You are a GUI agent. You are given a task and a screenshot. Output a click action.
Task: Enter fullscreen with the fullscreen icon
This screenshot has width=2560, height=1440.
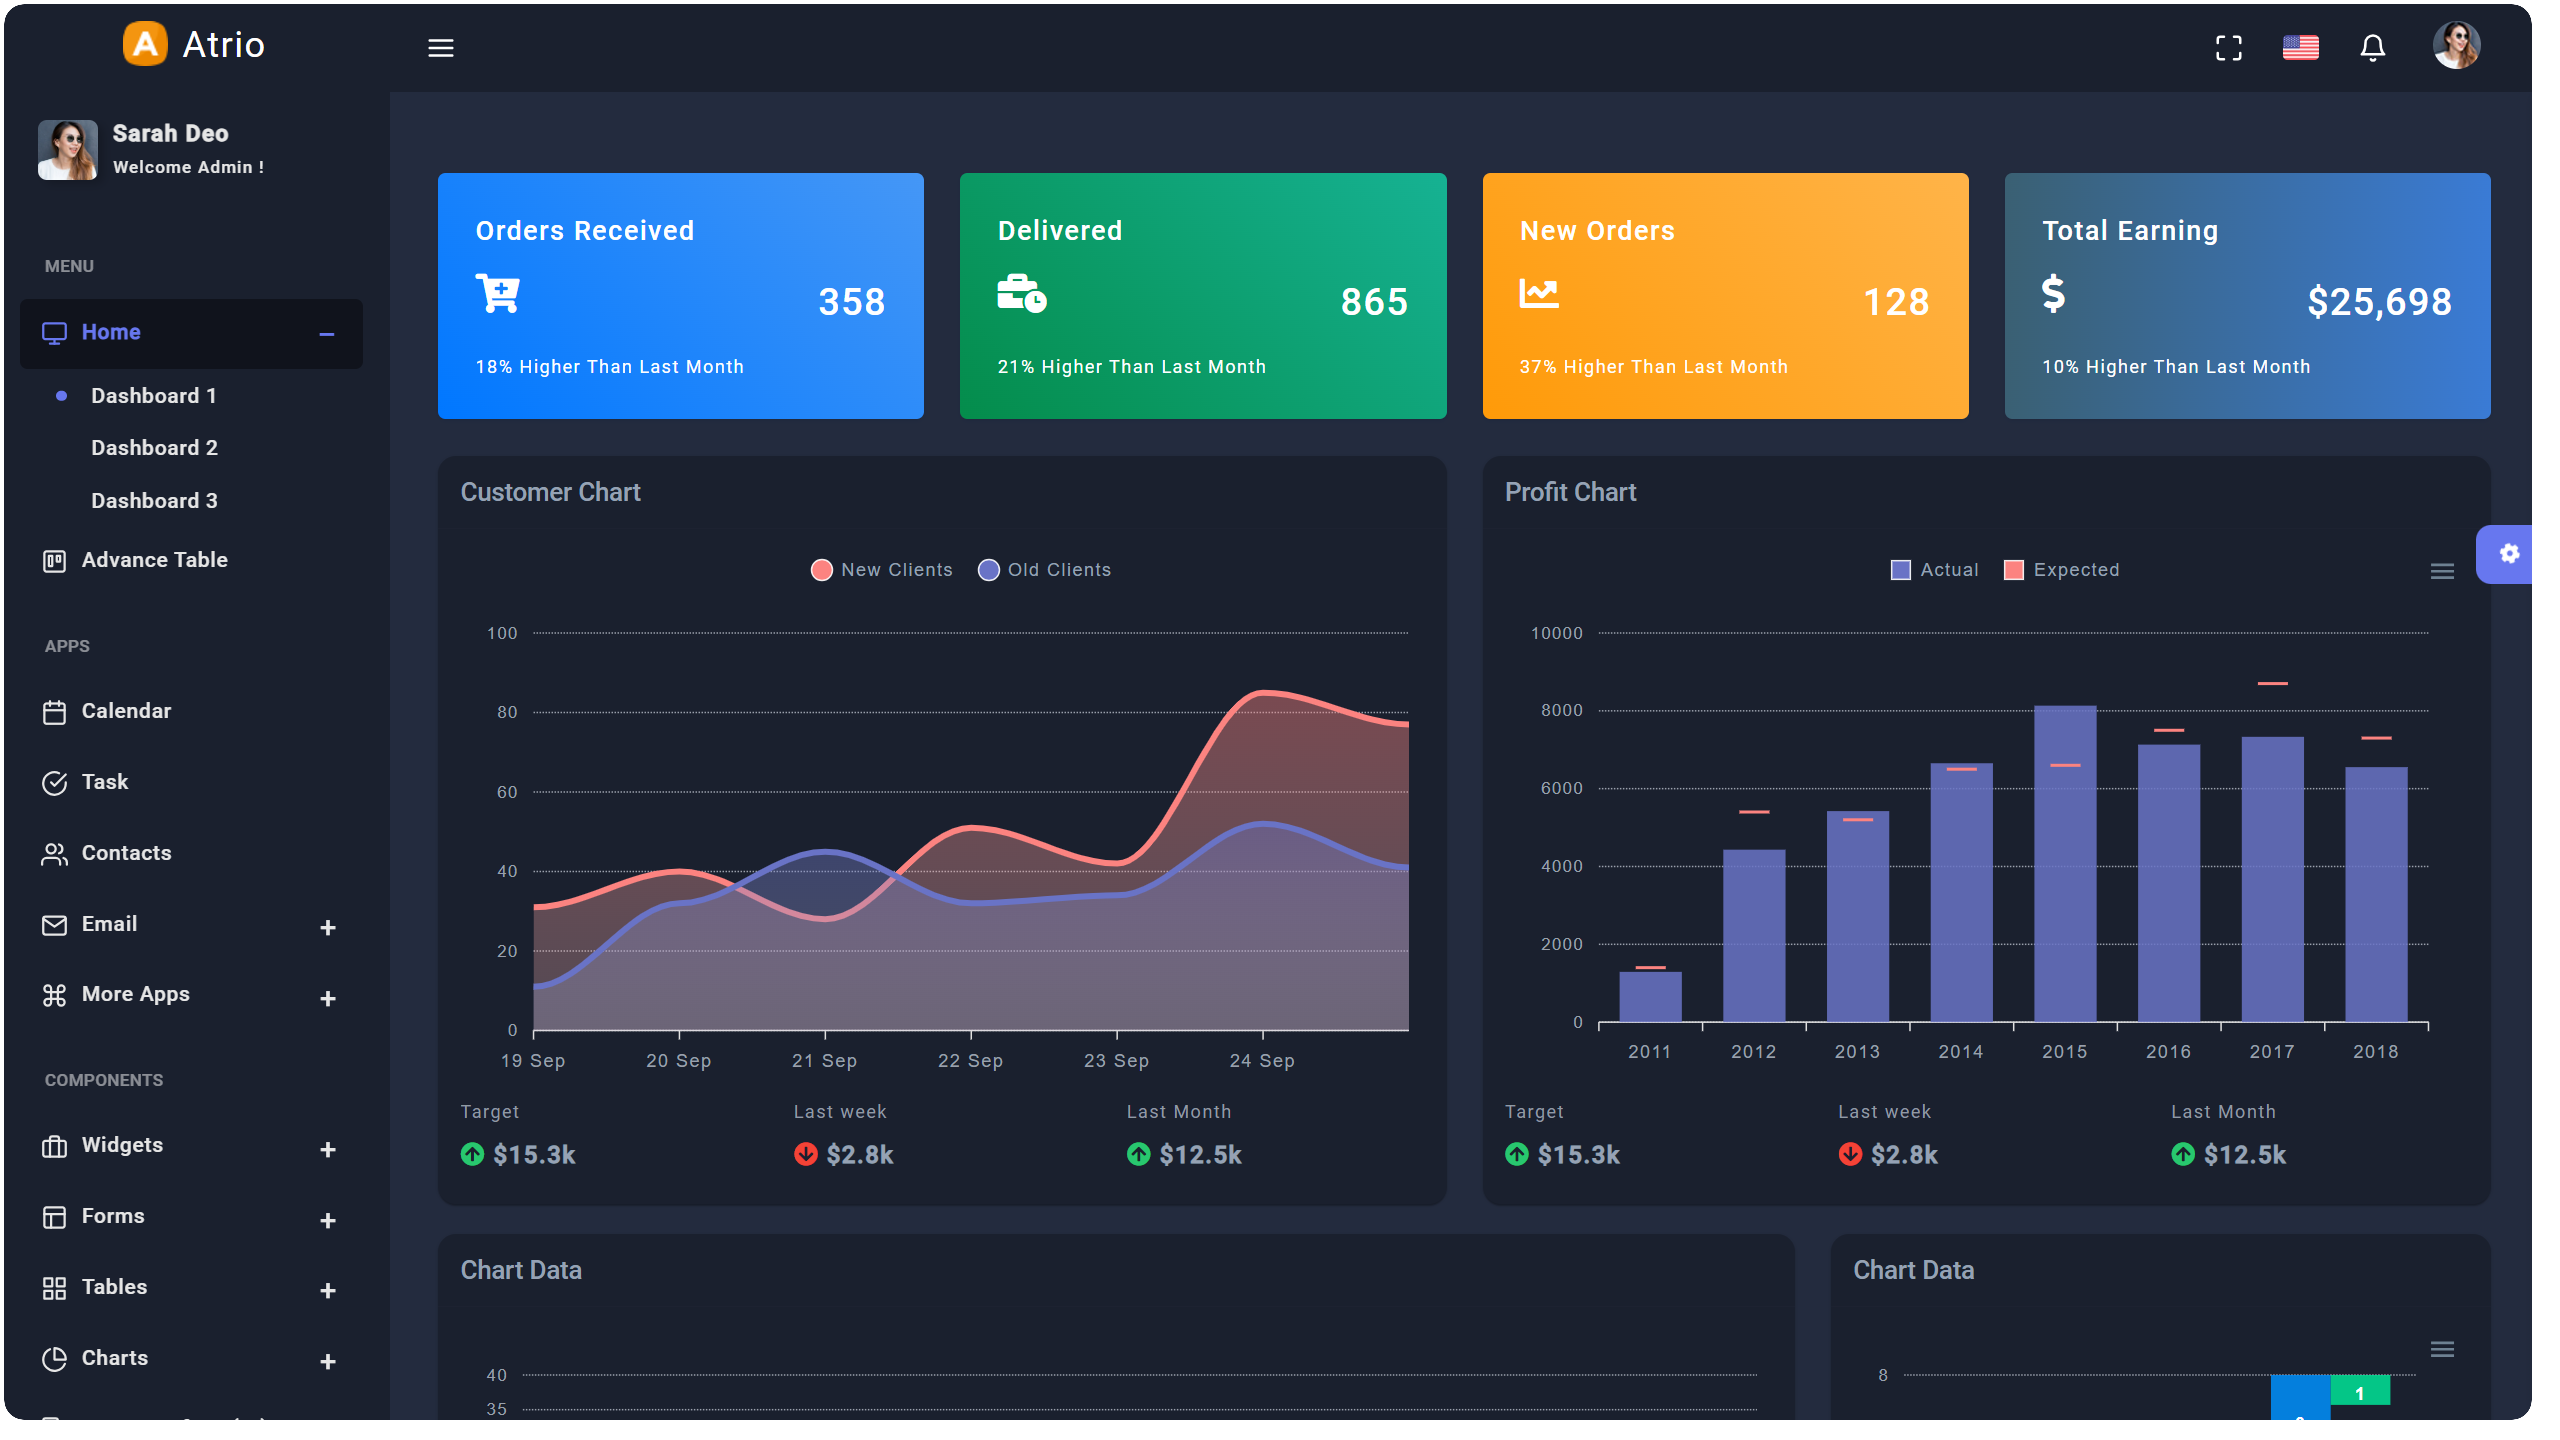click(2228, 47)
